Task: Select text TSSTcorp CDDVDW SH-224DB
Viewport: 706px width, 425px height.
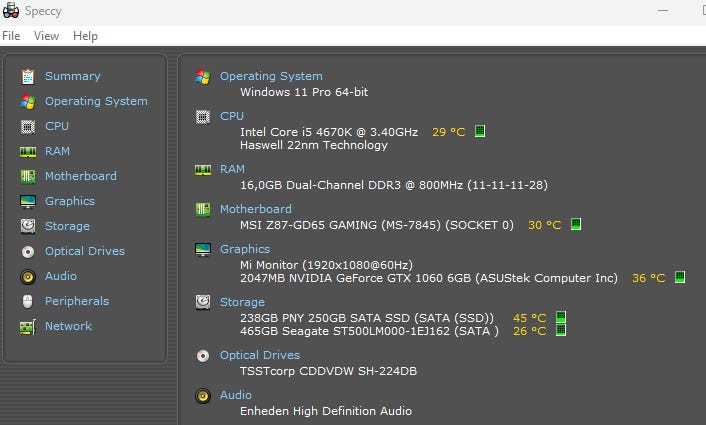Action: (329, 371)
